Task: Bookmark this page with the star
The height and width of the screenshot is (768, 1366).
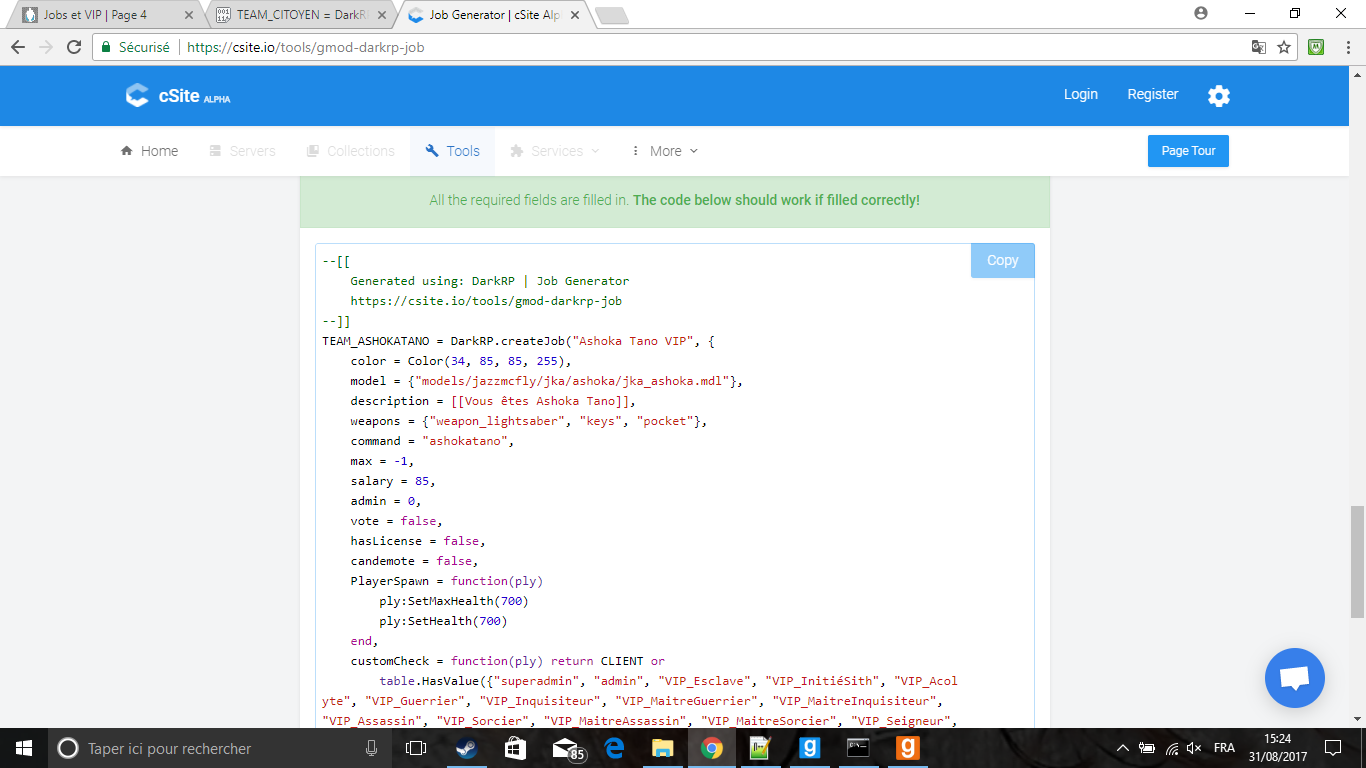Action: 1284,47
